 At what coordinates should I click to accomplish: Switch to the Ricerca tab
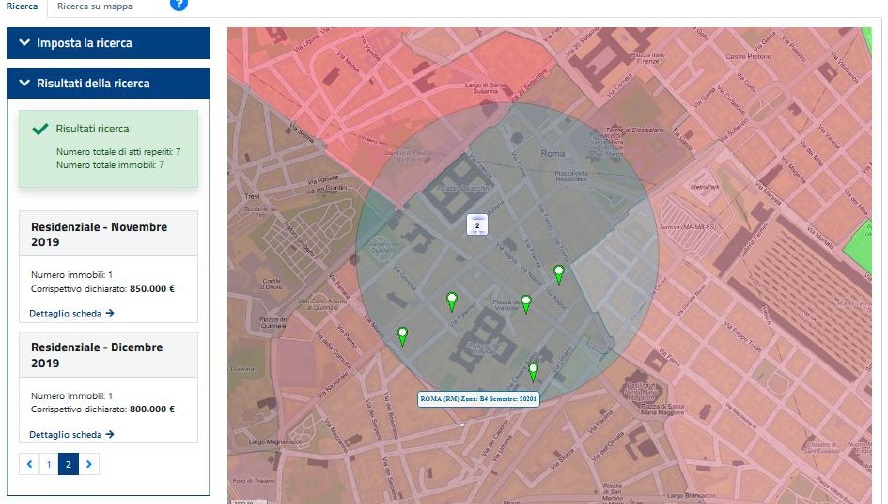pyautogui.click(x=23, y=6)
